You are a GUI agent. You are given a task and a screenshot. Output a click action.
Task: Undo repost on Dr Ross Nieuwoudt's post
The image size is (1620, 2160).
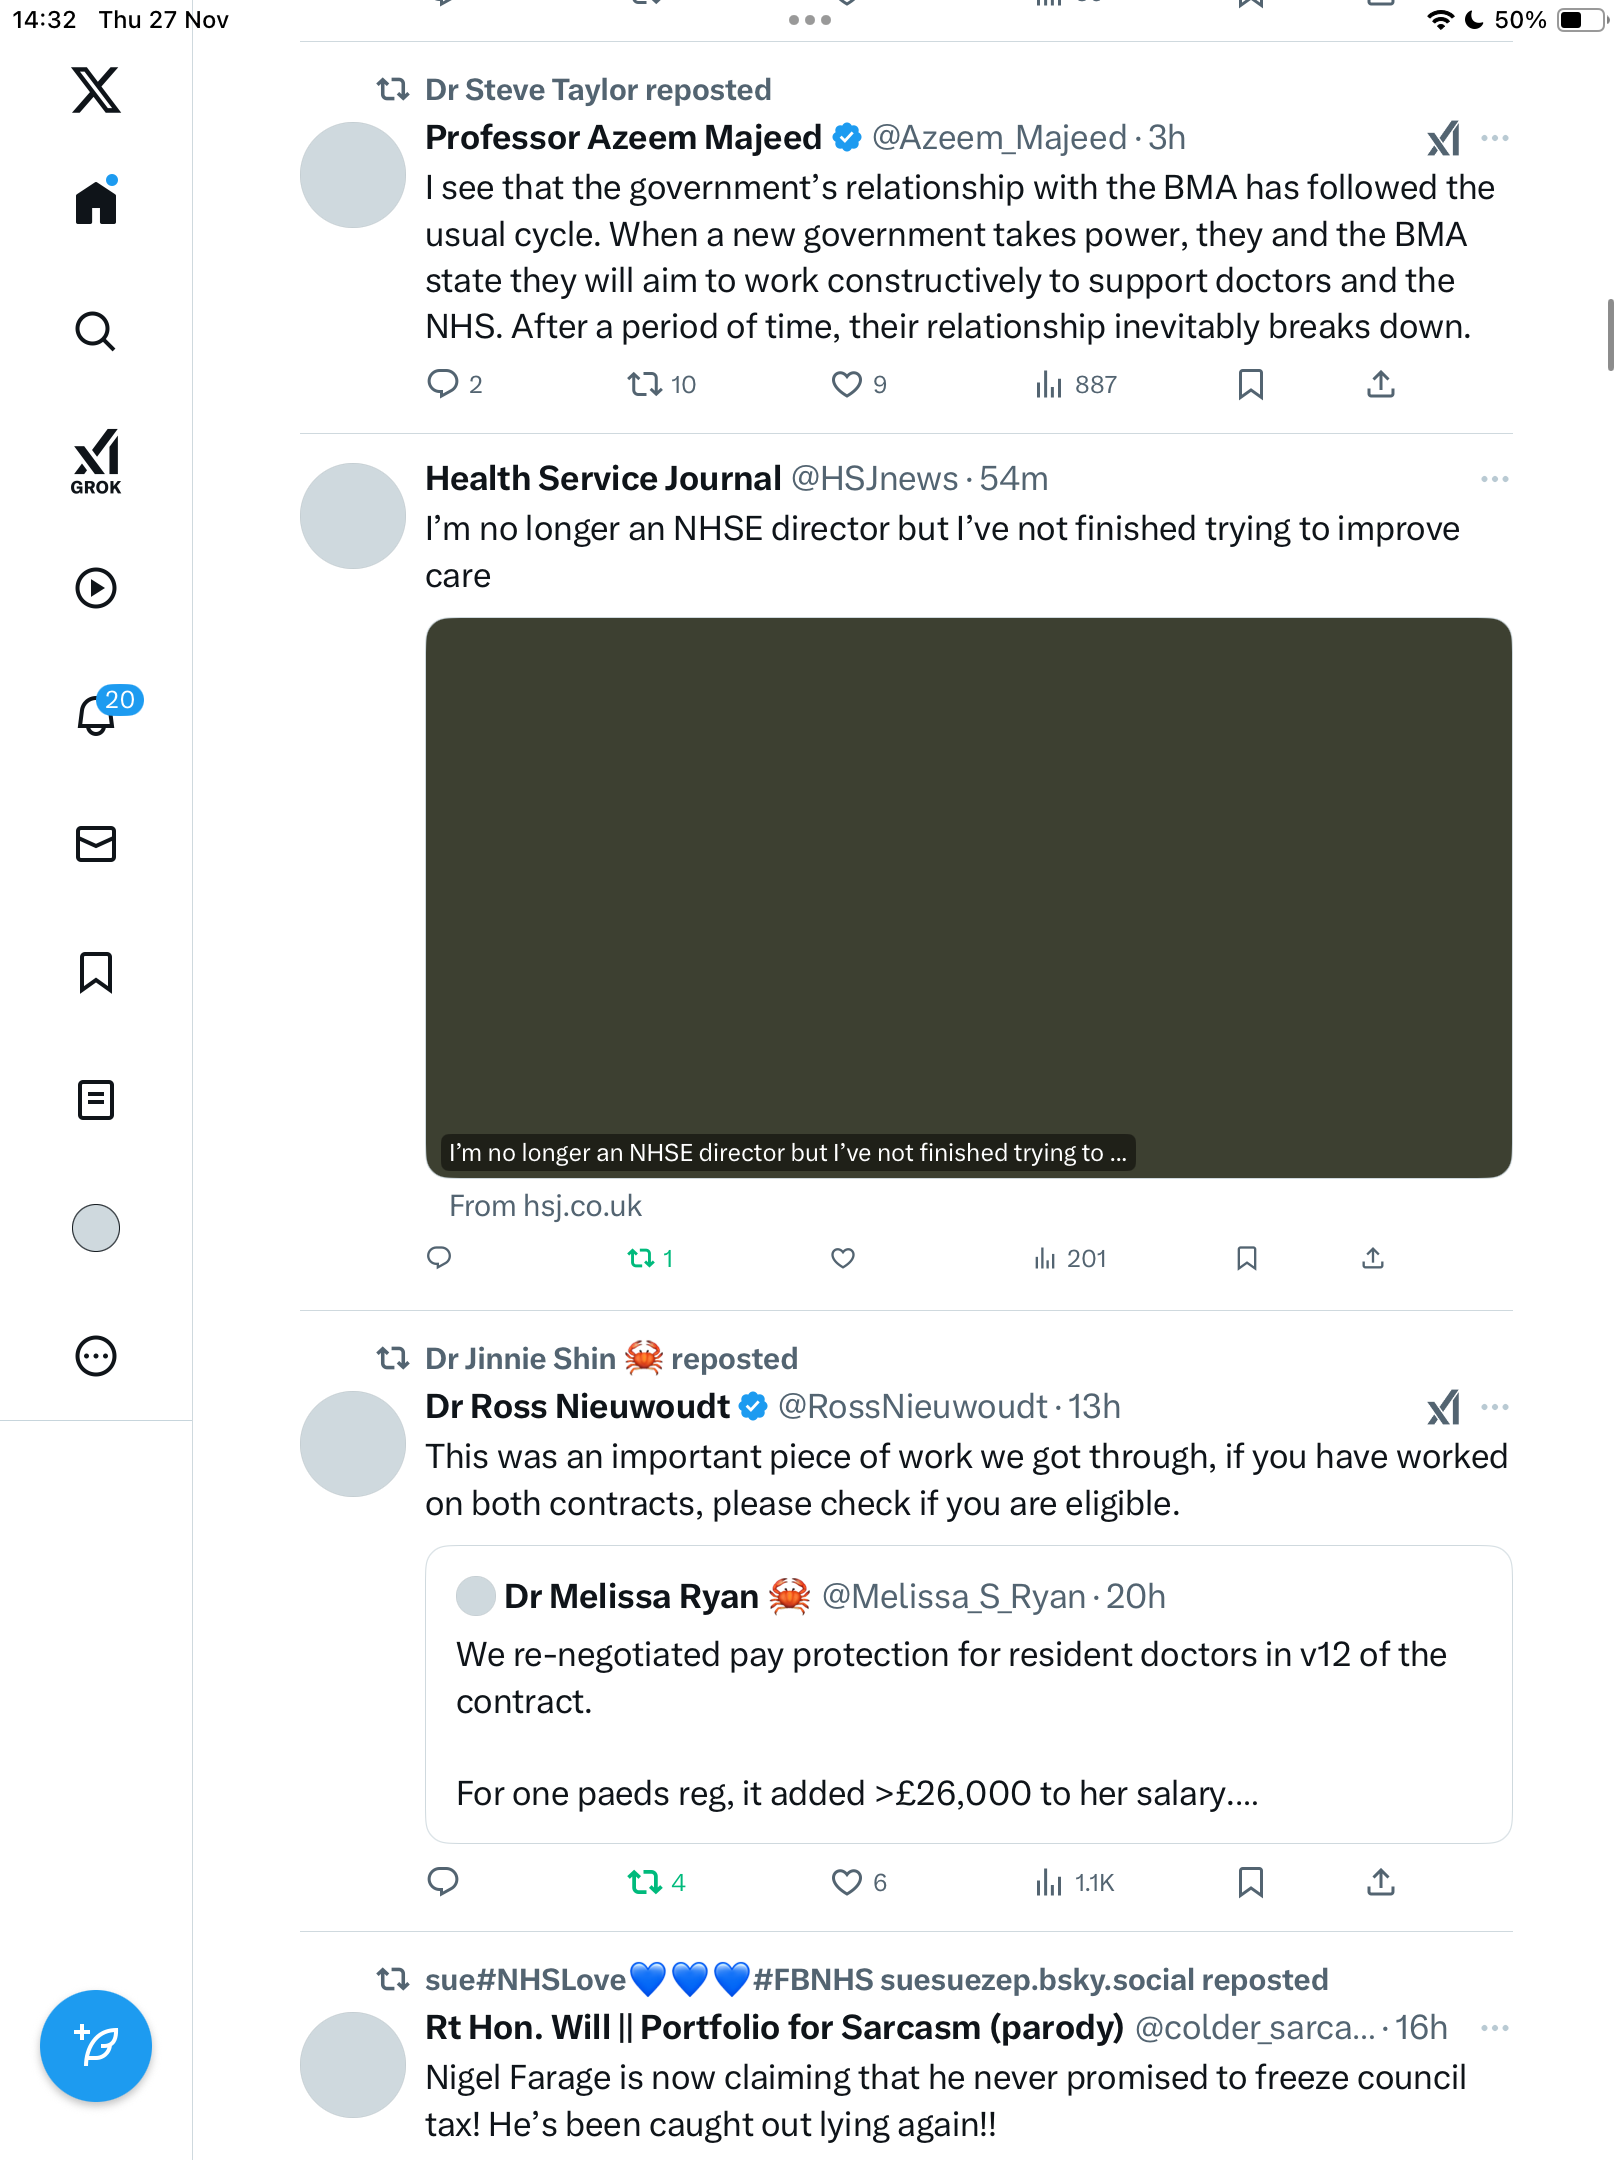point(645,1883)
